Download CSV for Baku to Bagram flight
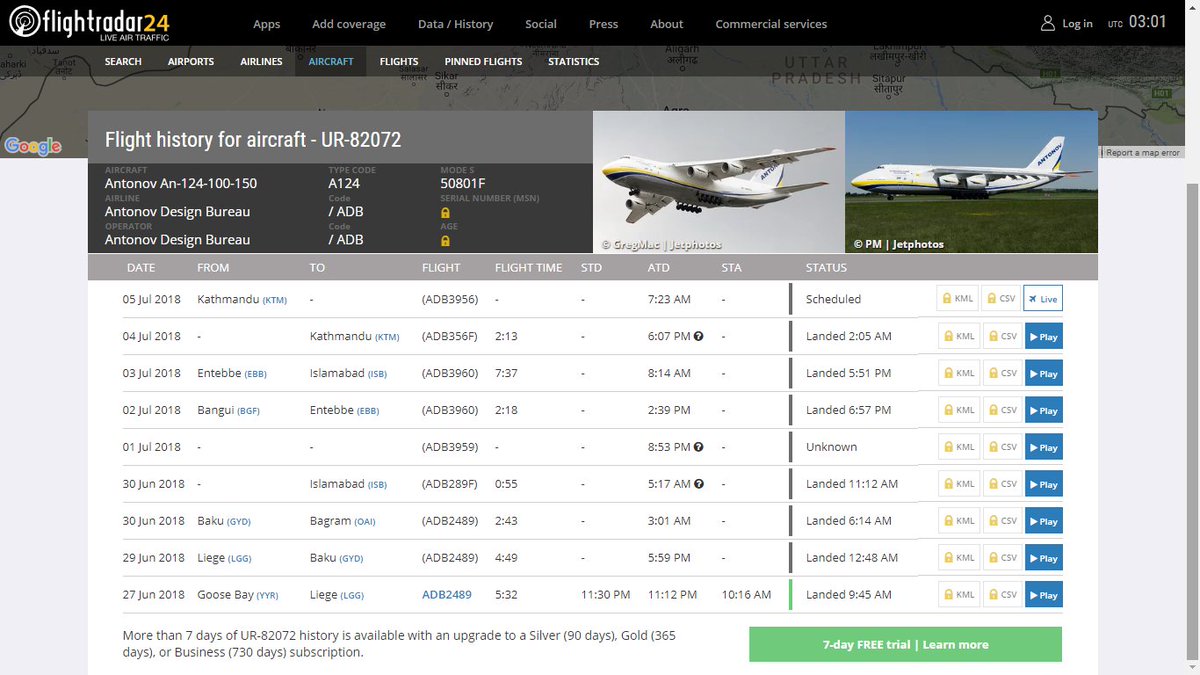Viewport: 1200px width, 675px height. click(1001, 521)
